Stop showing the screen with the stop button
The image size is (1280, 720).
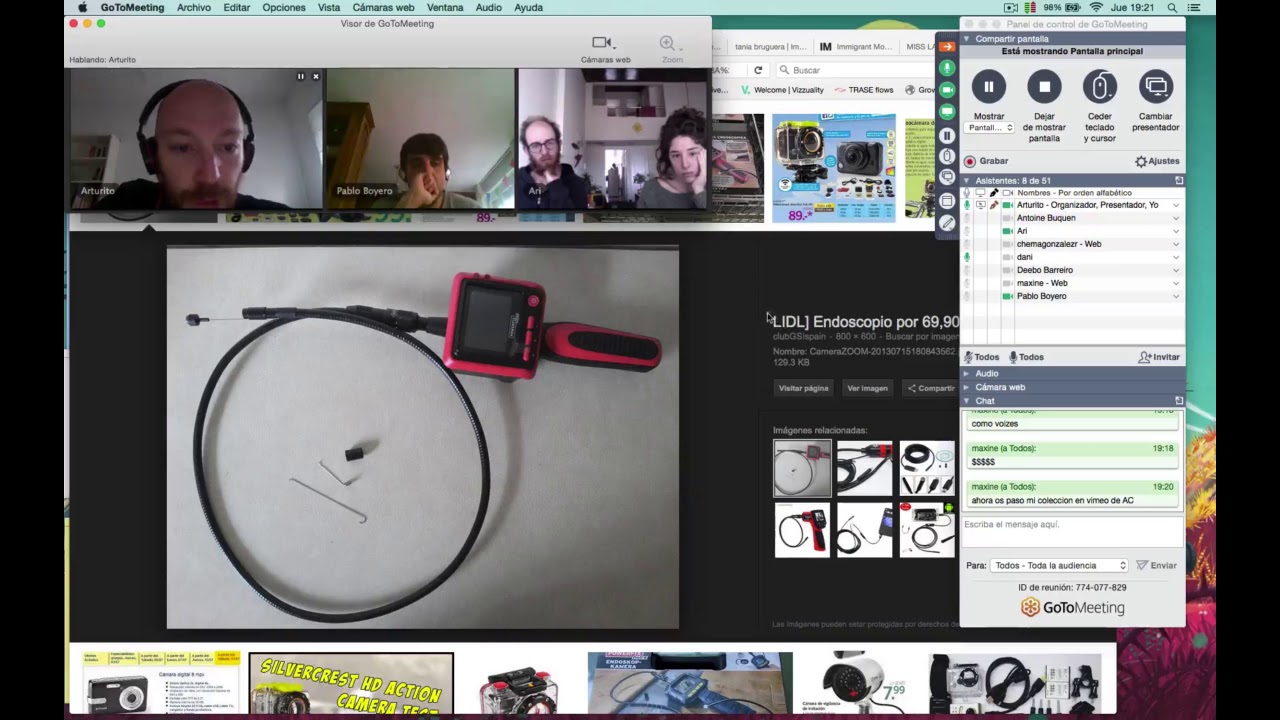point(1044,87)
